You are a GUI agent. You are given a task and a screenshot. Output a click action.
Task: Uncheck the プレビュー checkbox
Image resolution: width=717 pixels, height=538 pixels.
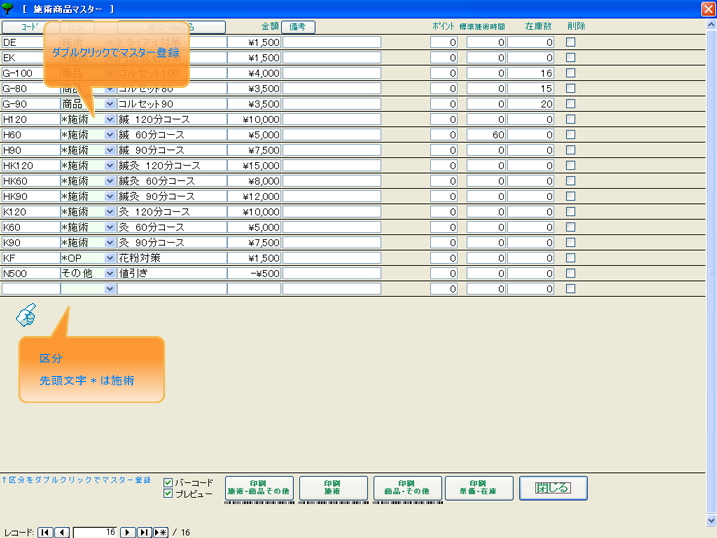tap(168, 493)
